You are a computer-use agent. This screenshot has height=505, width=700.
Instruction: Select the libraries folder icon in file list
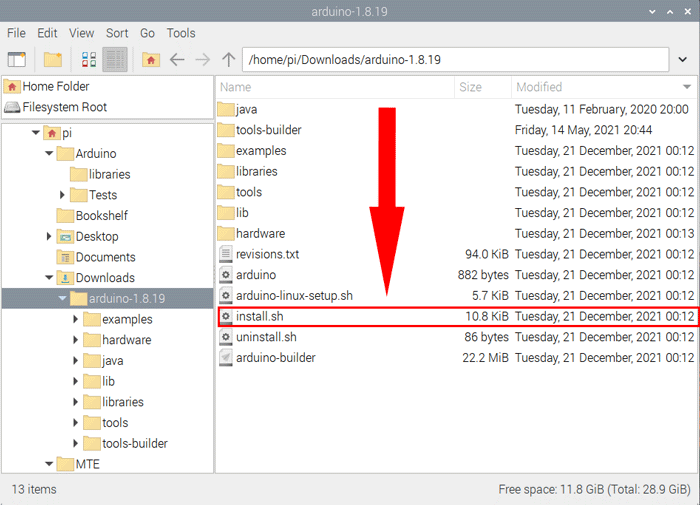(226, 171)
